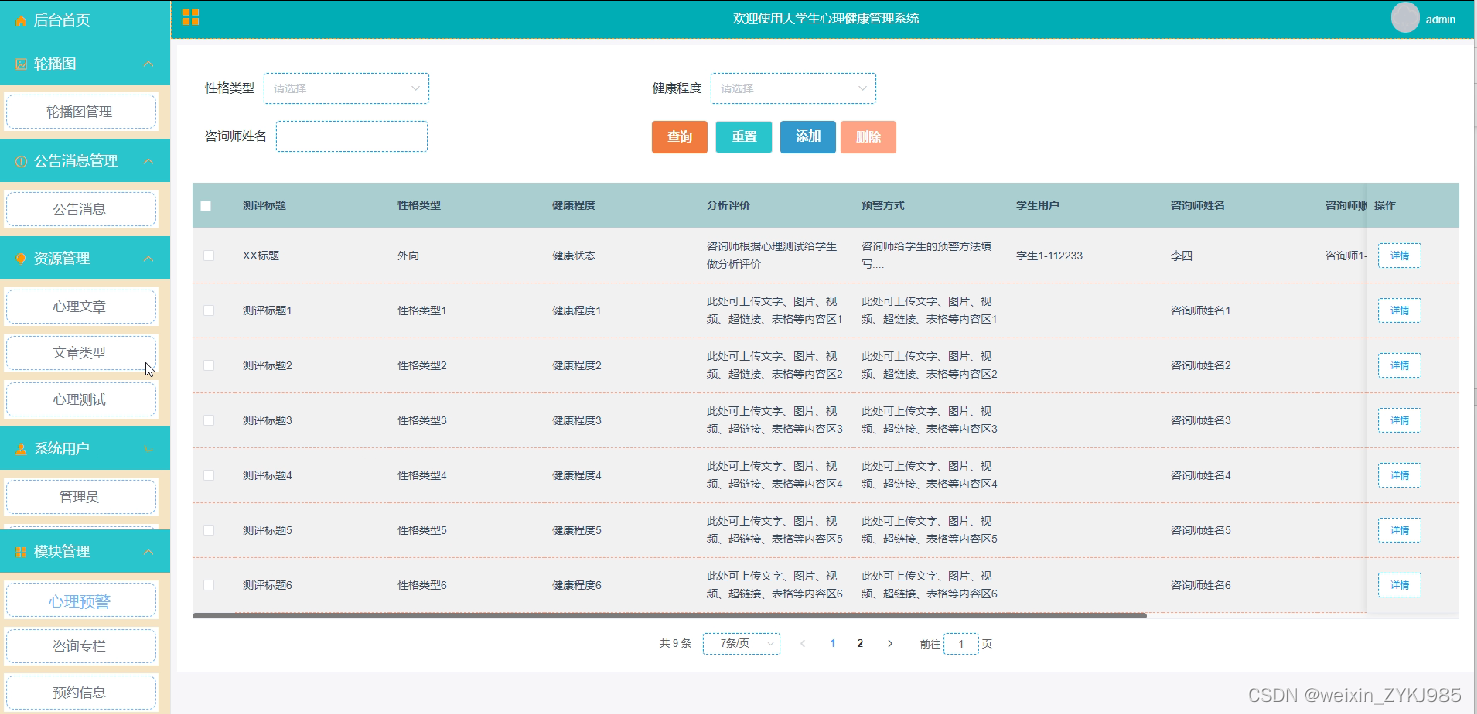Viewport: 1477px width, 714px height.
Task: Open the 7条/页 page-size dropdown
Action: [x=740, y=643]
